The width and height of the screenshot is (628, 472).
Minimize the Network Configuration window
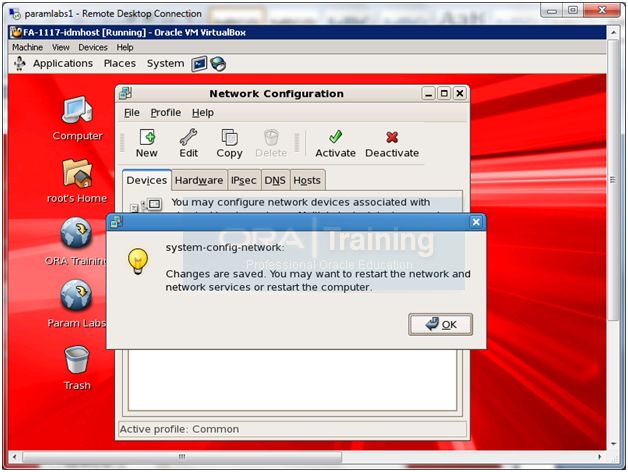428,94
